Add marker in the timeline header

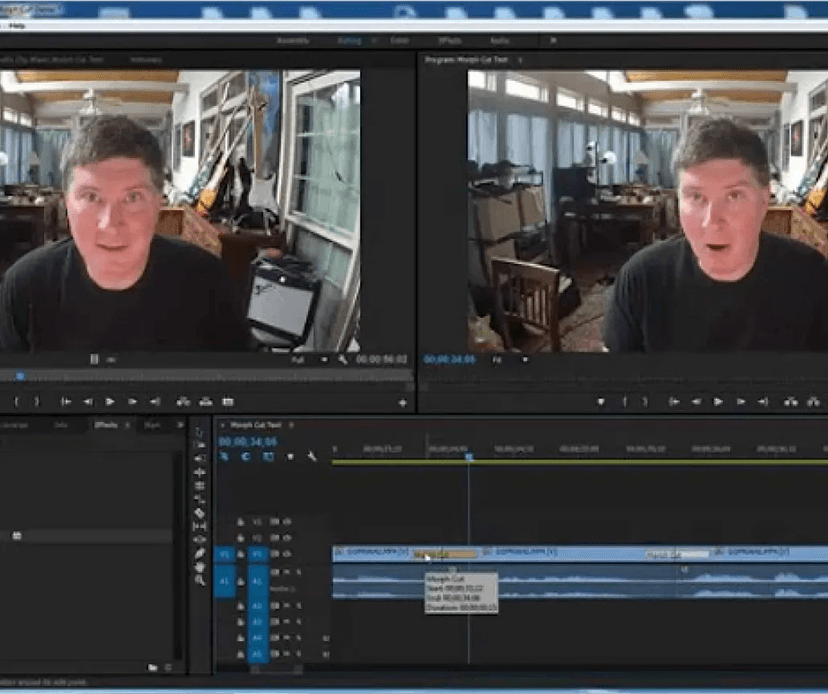pos(290,456)
